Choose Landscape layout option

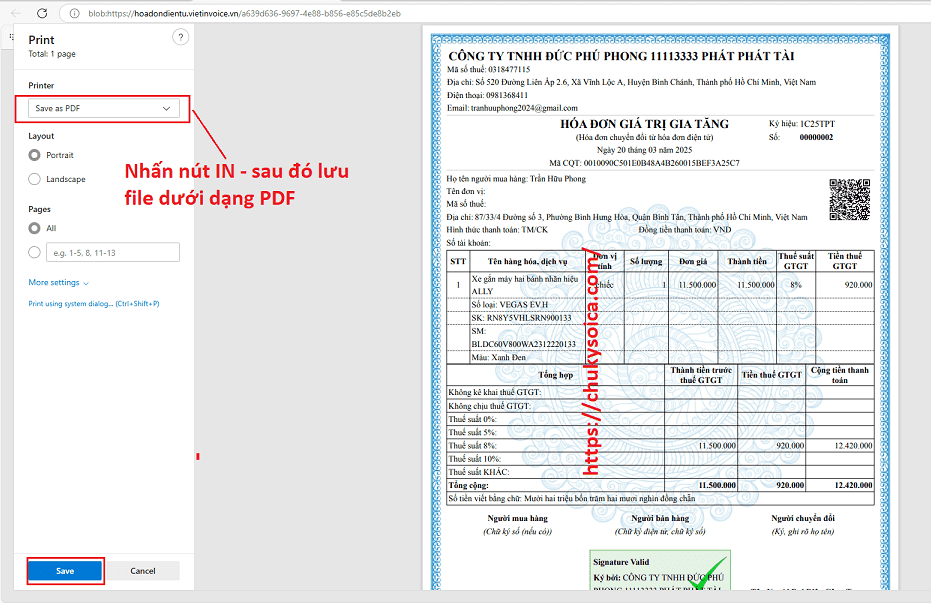point(34,179)
